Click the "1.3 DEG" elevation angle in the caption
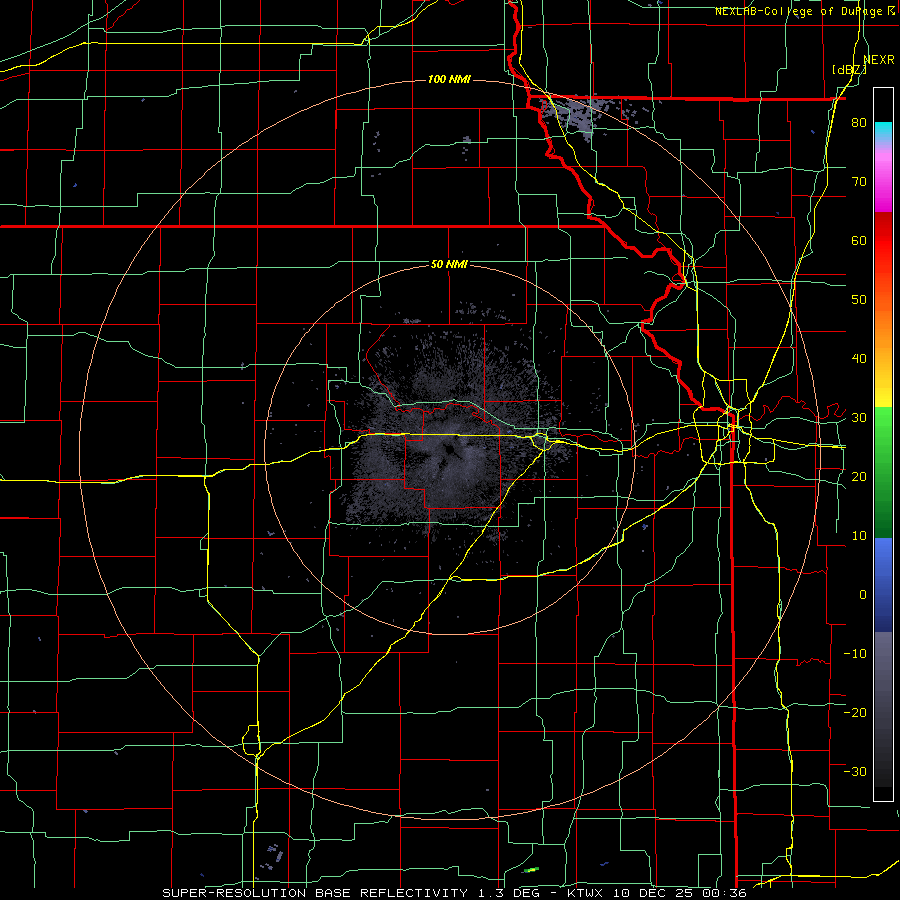This screenshot has width=900, height=900. point(509,893)
